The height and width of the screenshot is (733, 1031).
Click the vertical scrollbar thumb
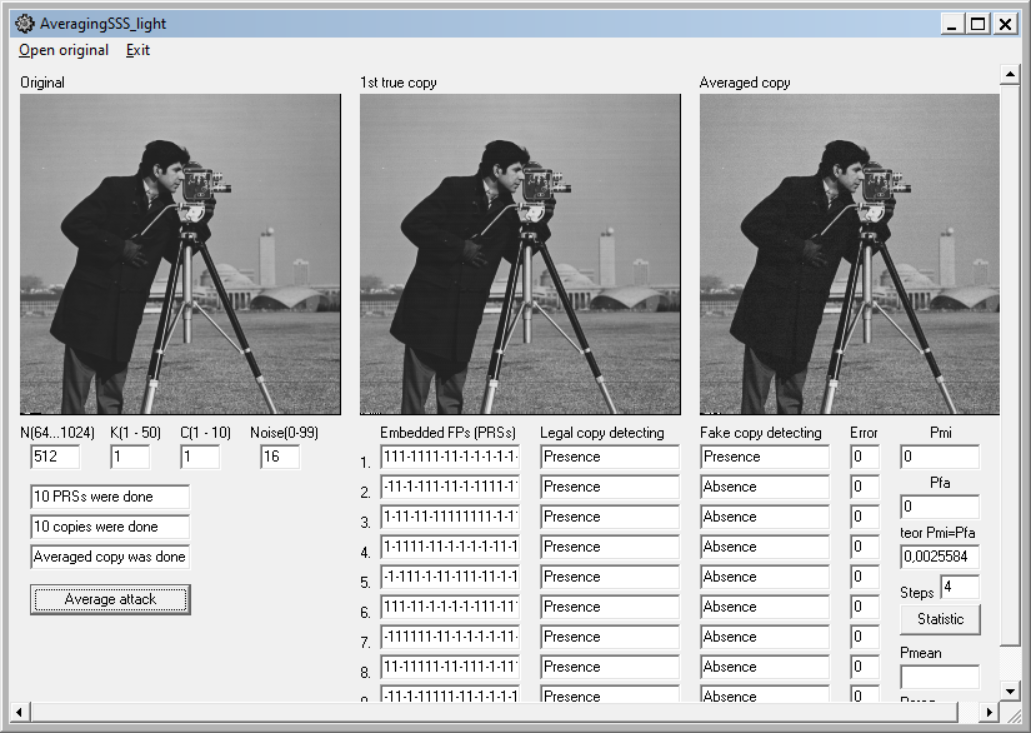pyautogui.click(x=1010, y=365)
